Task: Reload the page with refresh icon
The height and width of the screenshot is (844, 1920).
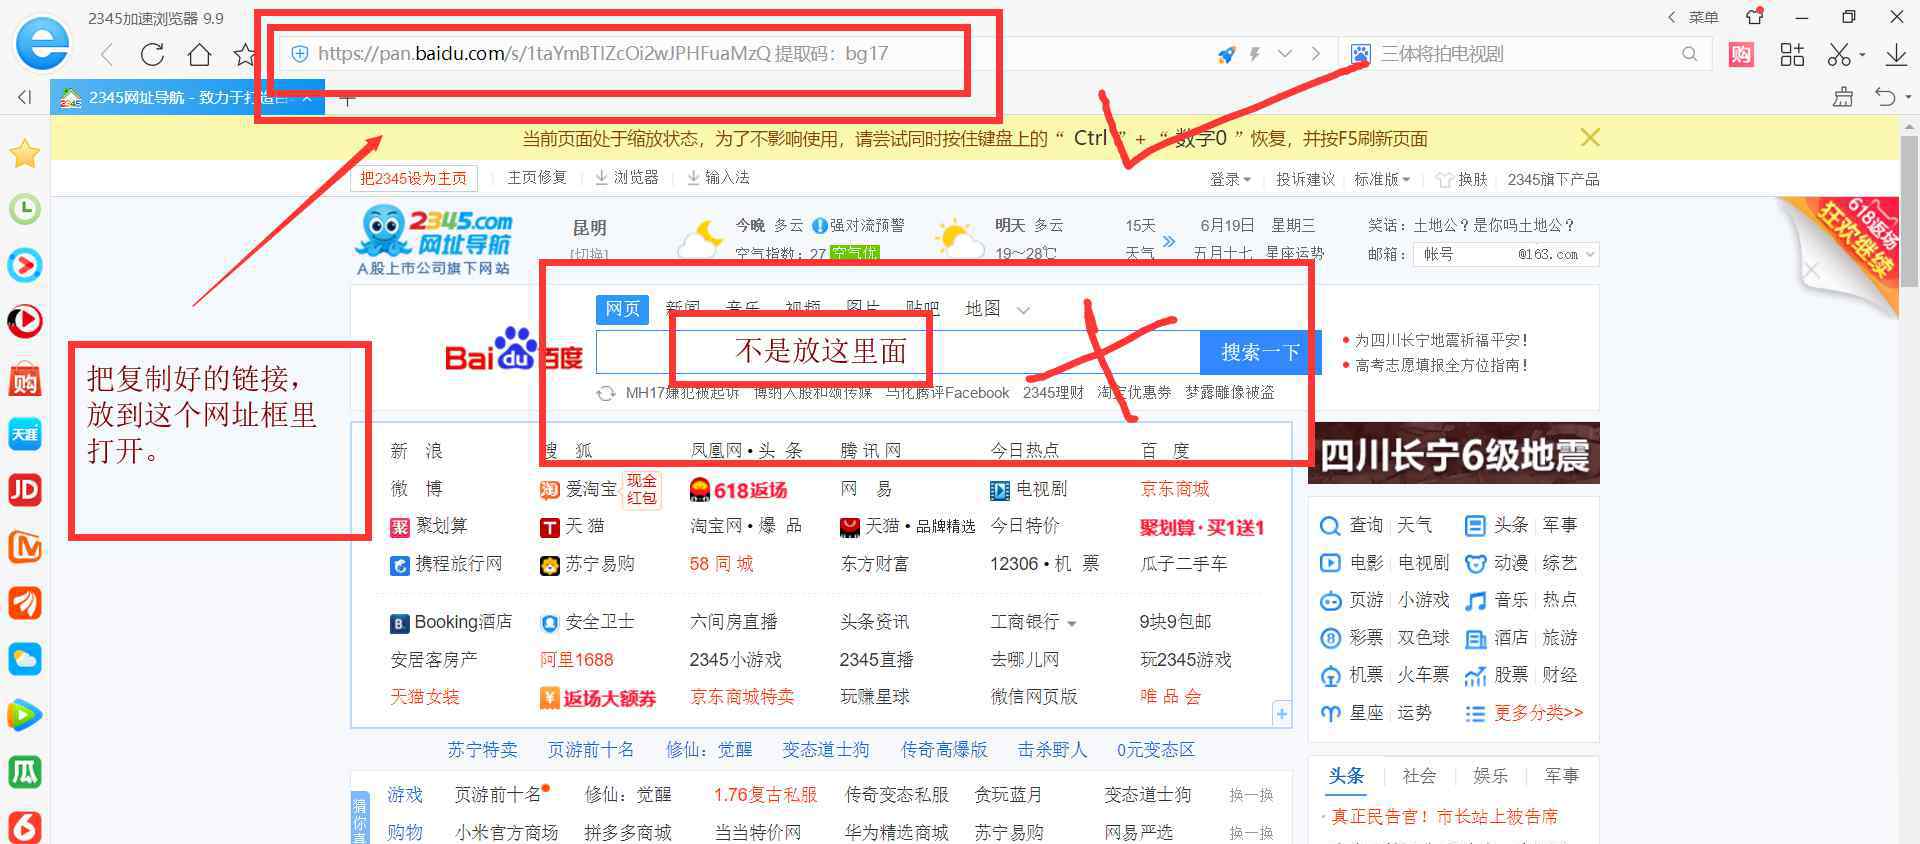Action: tap(152, 54)
